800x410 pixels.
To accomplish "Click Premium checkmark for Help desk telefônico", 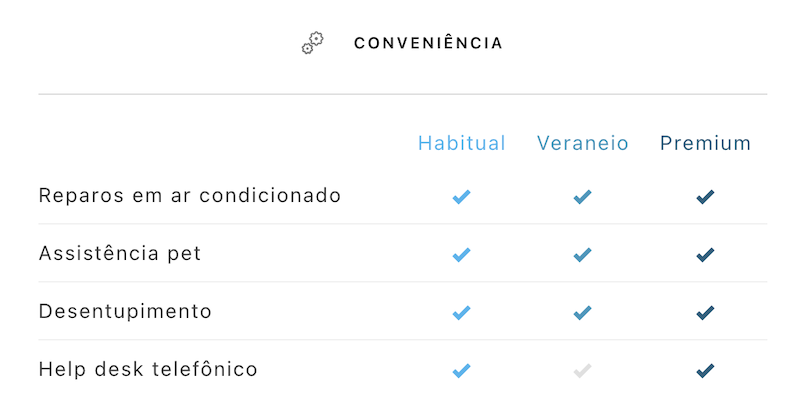I will point(705,371).
